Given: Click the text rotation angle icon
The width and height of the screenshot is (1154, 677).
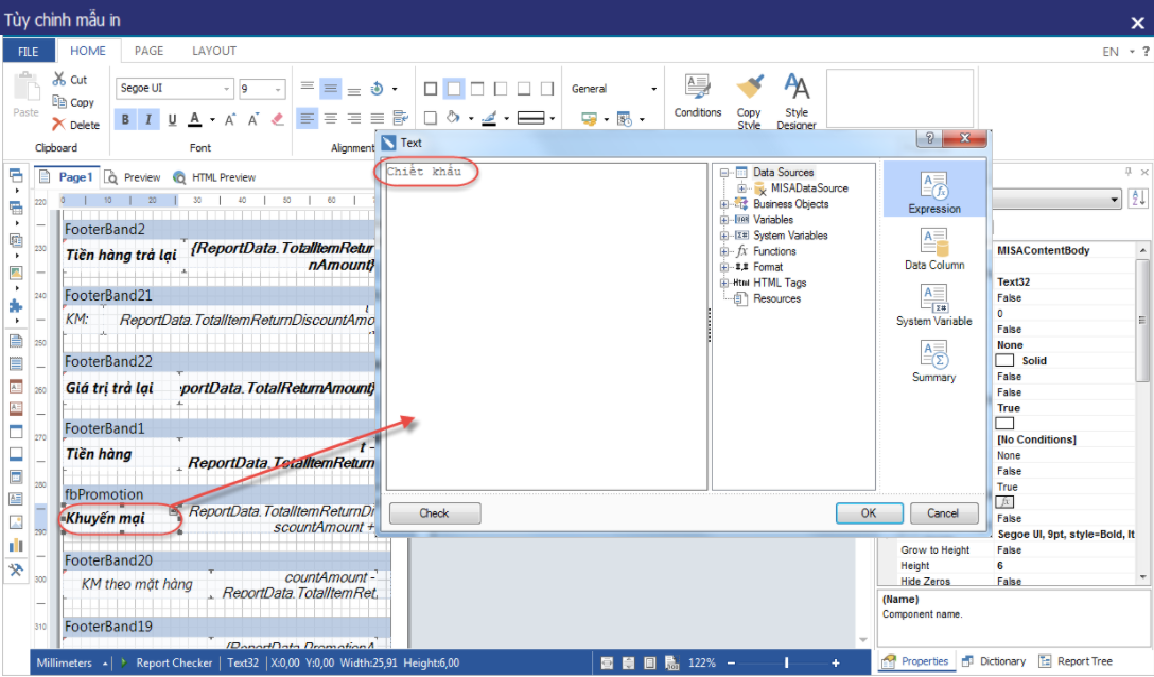Looking at the screenshot, I should [x=377, y=88].
